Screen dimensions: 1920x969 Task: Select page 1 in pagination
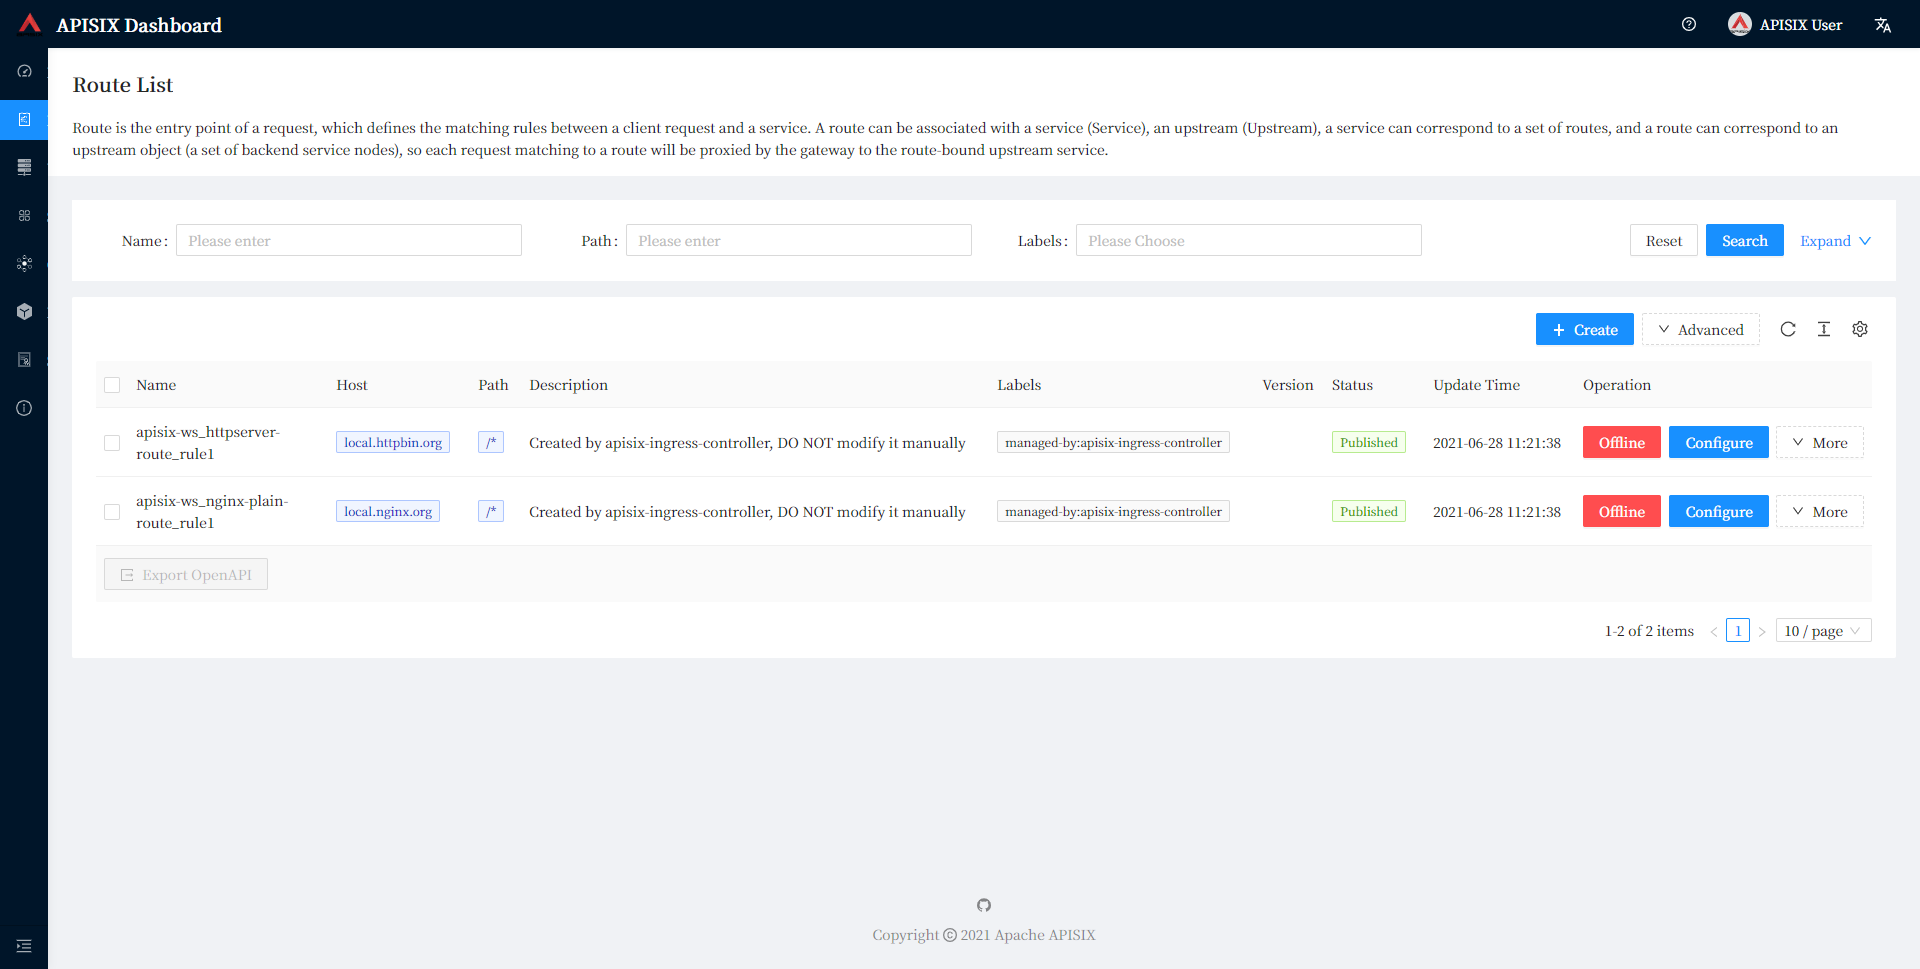1738,631
